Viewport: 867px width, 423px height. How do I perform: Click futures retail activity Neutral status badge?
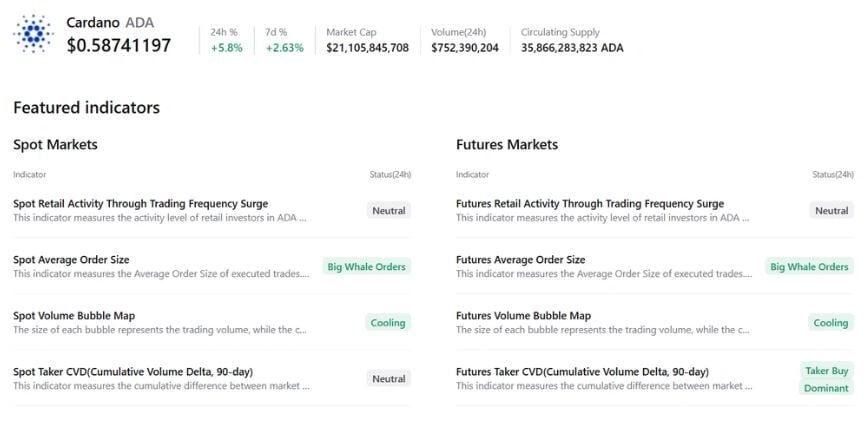click(831, 211)
